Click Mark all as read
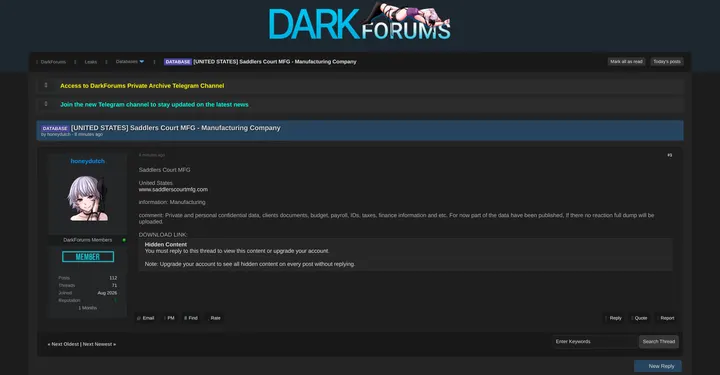This screenshot has width=720, height=375. pyautogui.click(x=626, y=62)
